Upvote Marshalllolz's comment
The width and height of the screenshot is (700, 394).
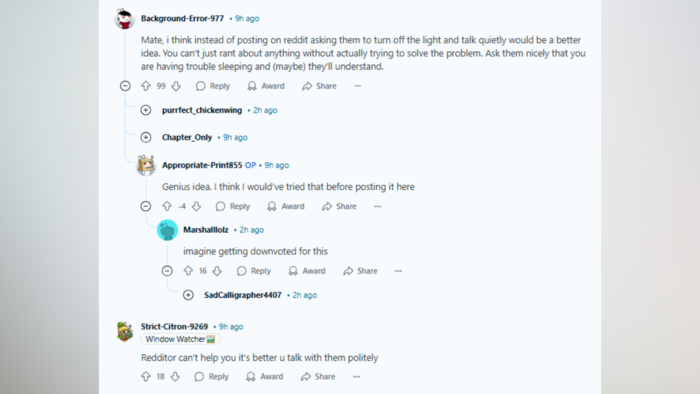coord(188,271)
